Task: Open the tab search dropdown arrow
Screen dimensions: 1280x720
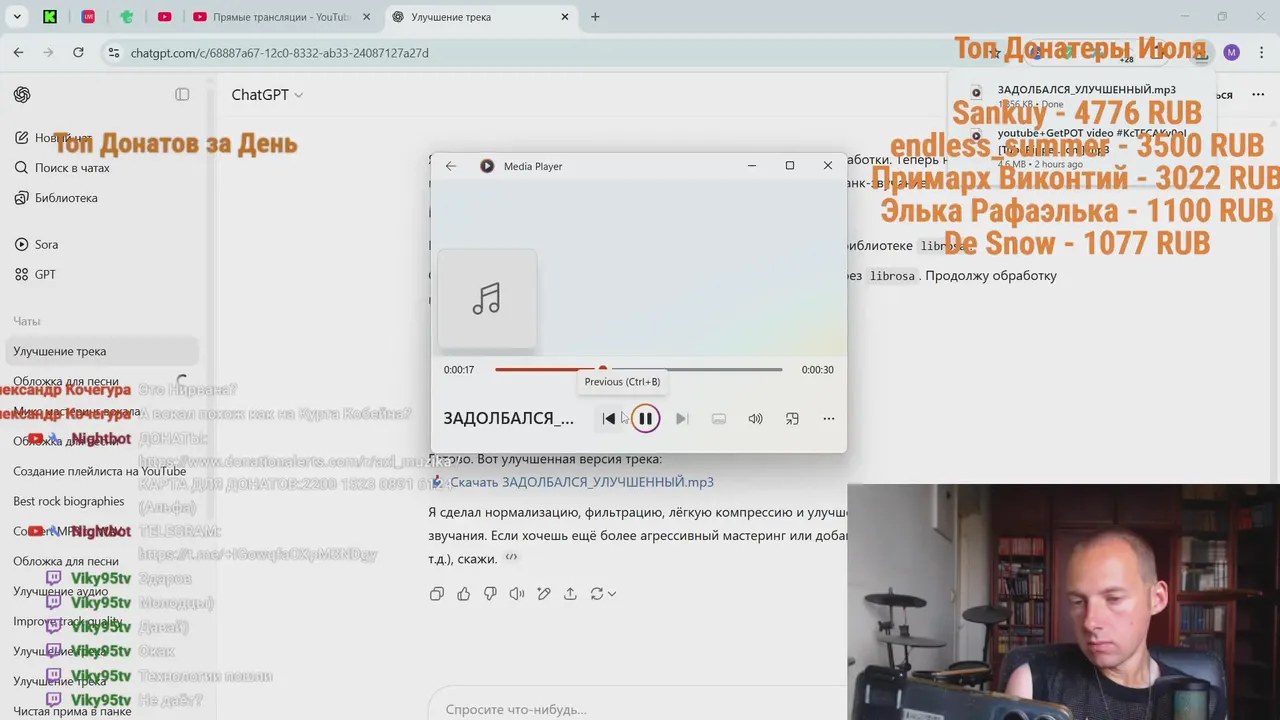Action: click(17, 17)
